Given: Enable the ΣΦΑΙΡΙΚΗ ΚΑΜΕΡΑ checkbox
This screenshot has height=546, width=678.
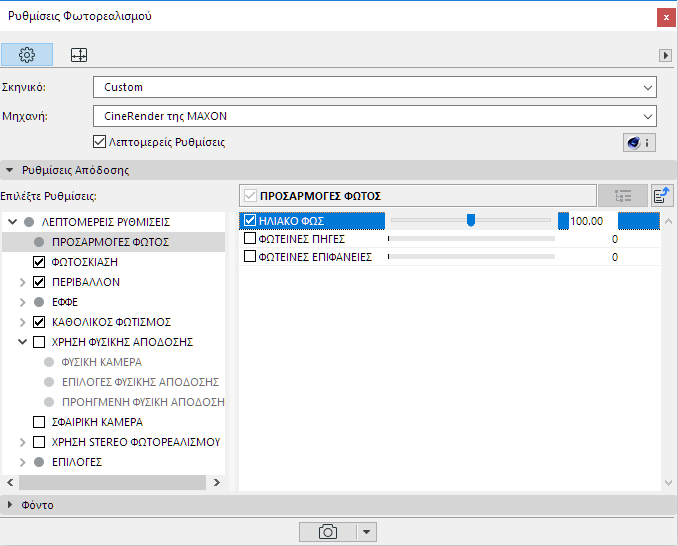Looking at the screenshot, I should click(39, 422).
